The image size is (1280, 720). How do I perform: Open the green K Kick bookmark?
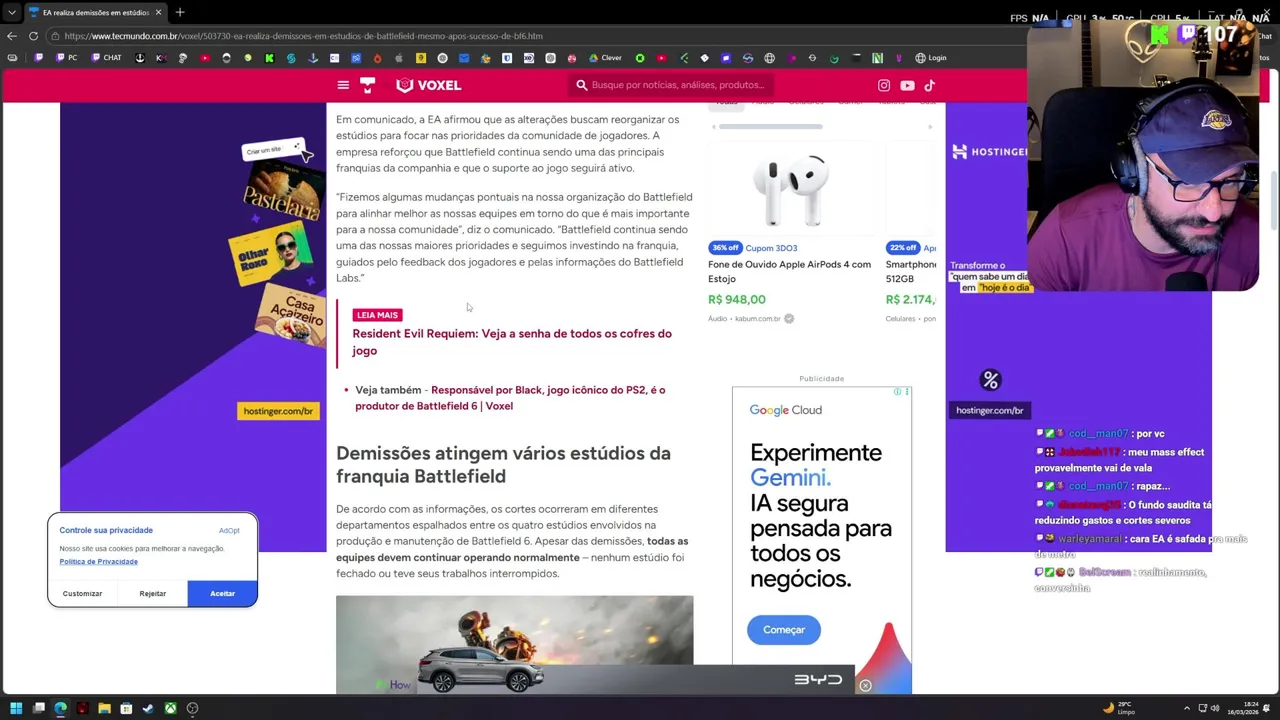(x=269, y=58)
